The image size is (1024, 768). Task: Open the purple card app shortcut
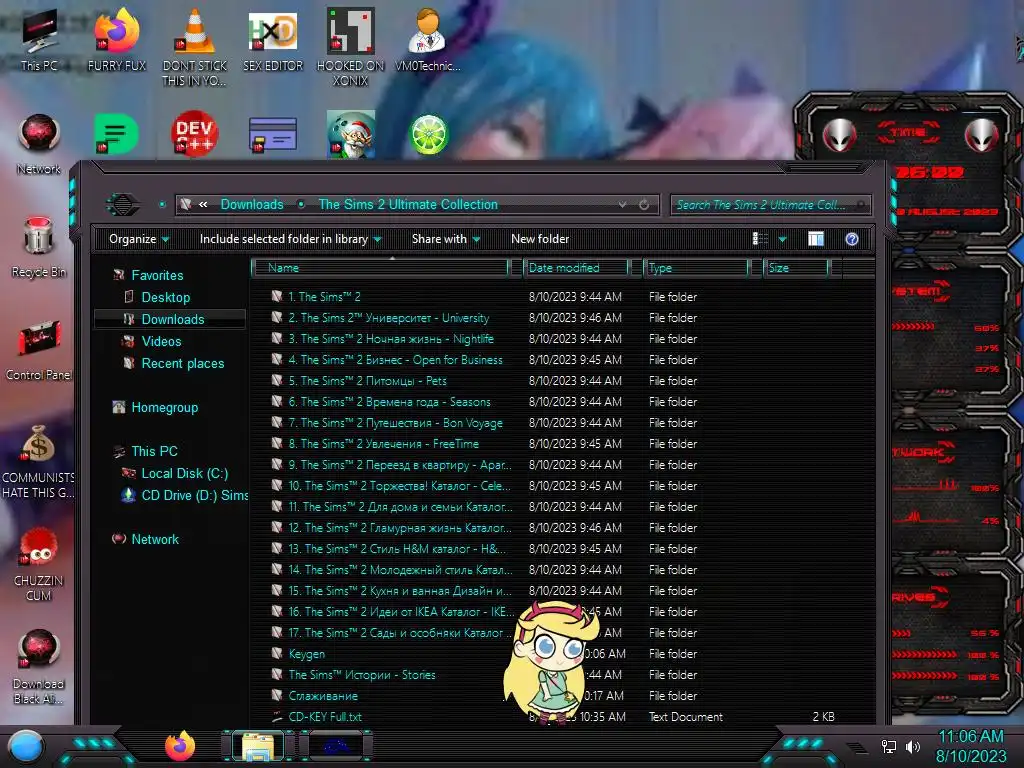[x=273, y=135]
